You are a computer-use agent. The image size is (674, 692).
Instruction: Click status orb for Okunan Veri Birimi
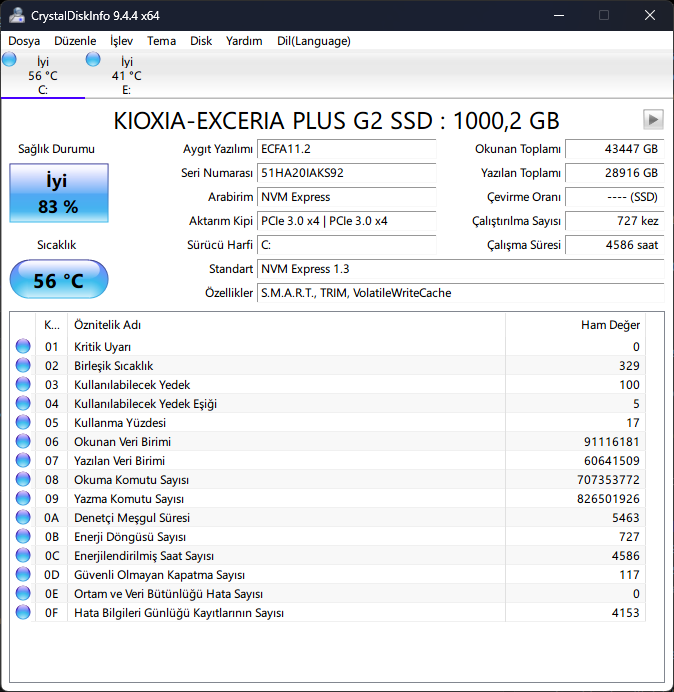pos(23,441)
